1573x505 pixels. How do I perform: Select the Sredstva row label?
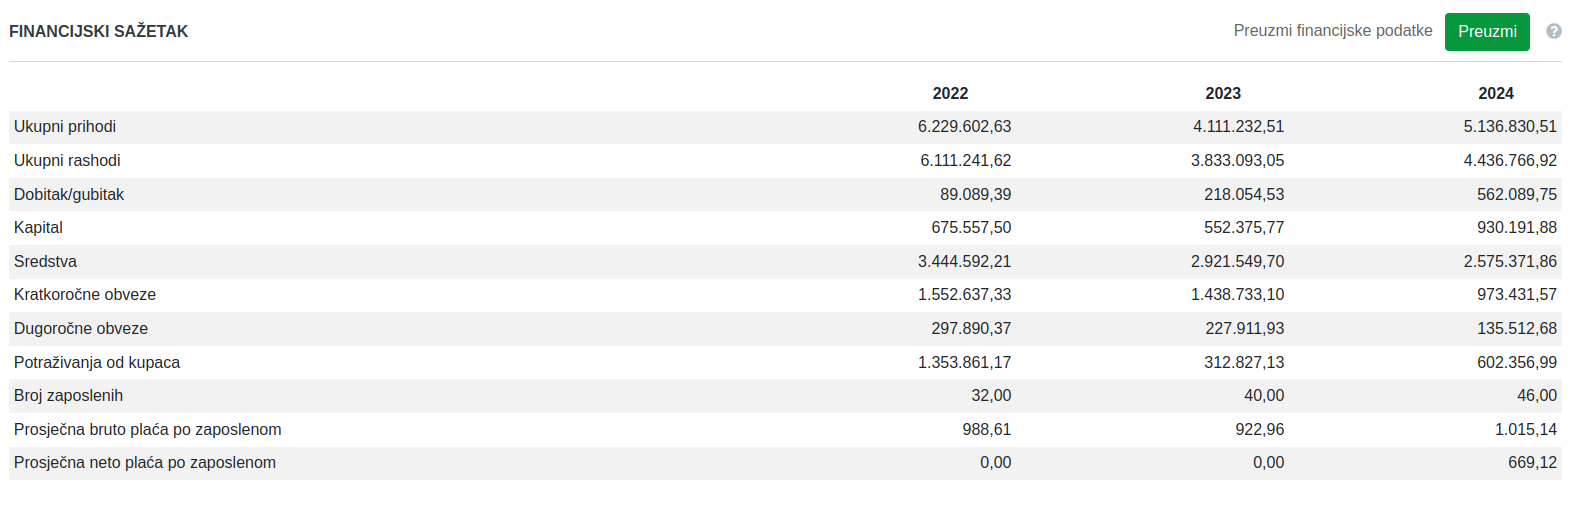45,262
